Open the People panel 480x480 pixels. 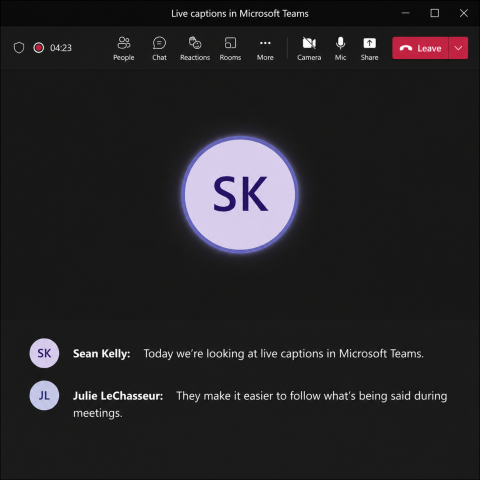124,49
